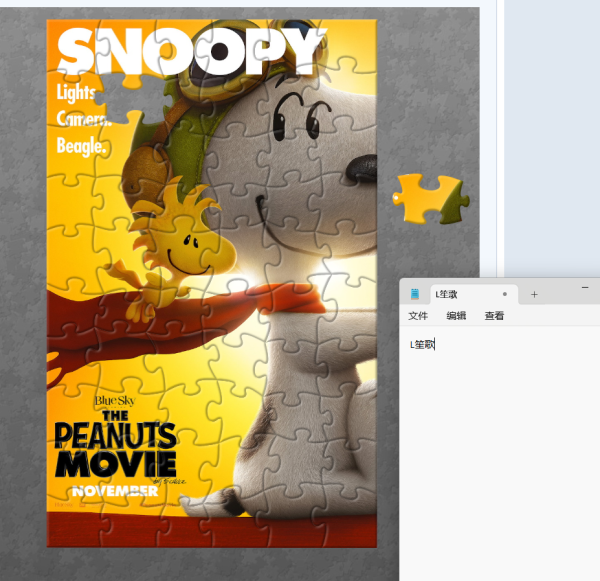
Task: Click the NOVEMBER text on the puzzle
Action: coord(115,491)
